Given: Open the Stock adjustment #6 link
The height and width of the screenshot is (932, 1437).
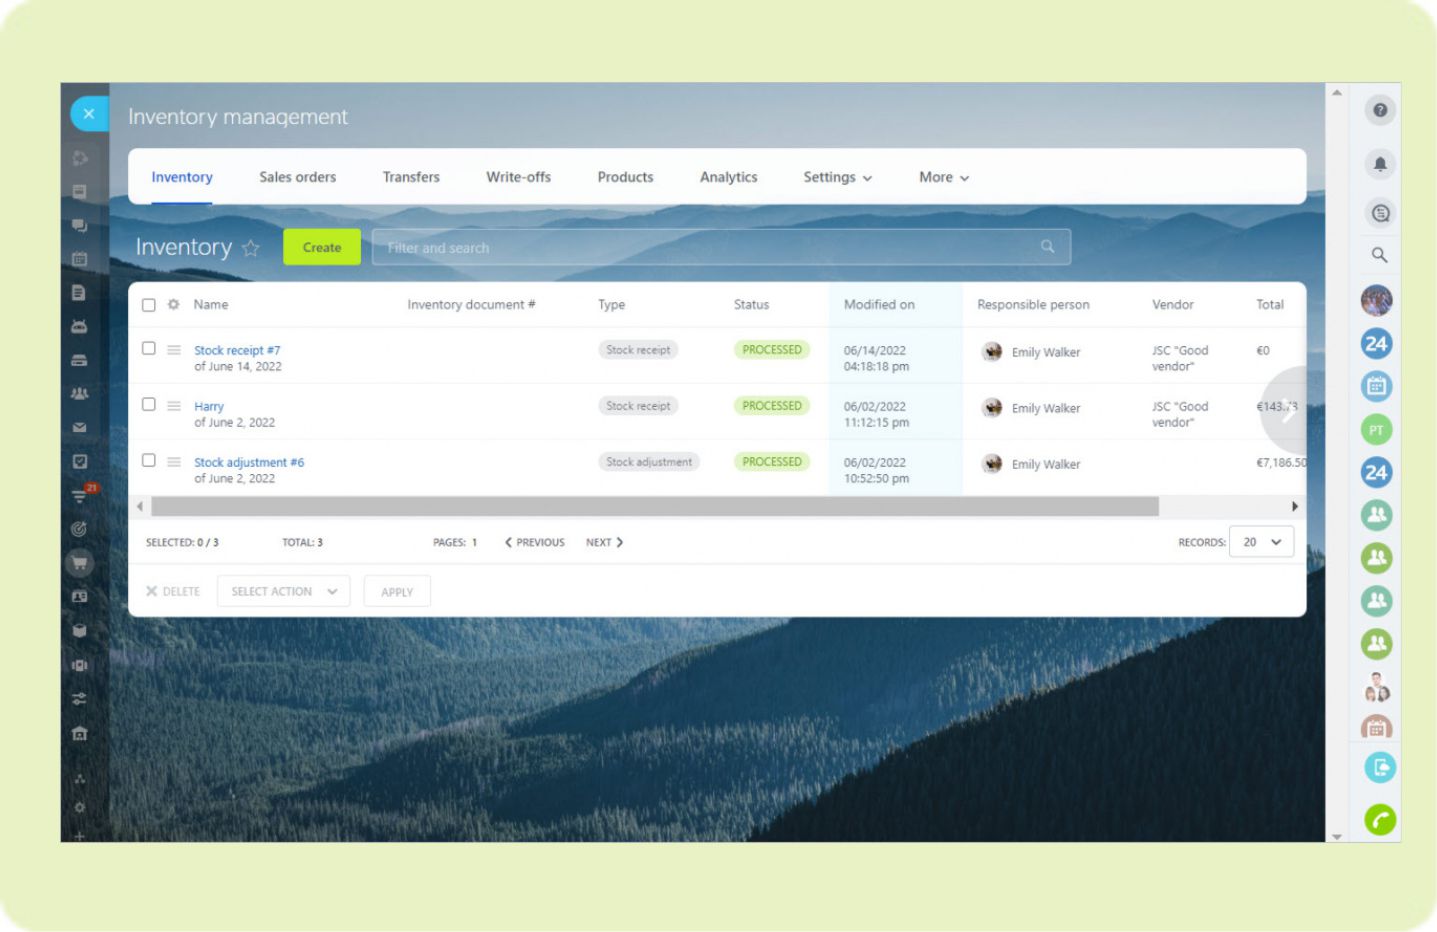Looking at the screenshot, I should [x=249, y=462].
